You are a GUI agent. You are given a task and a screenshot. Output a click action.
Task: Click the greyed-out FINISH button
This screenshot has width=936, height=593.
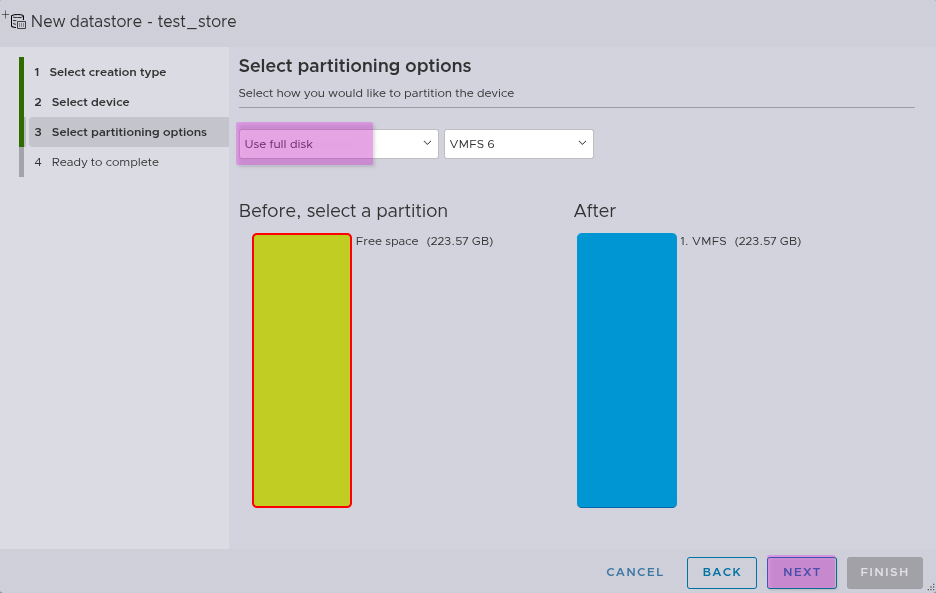click(x=884, y=572)
